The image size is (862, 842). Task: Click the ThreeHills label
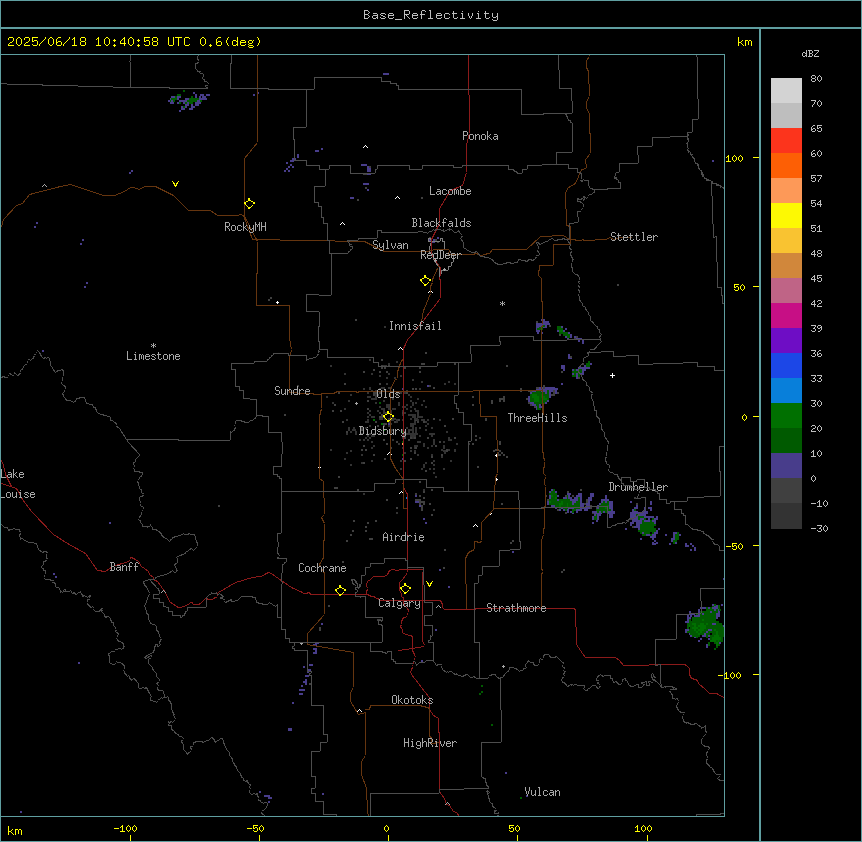click(537, 418)
